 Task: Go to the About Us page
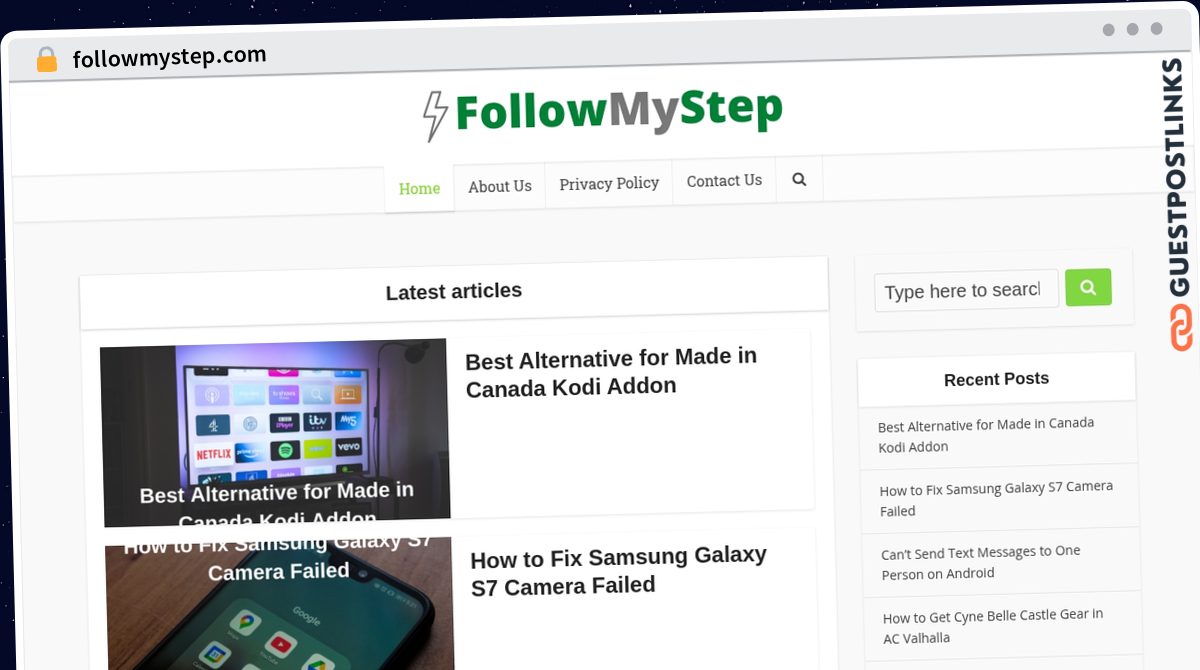[x=500, y=186]
